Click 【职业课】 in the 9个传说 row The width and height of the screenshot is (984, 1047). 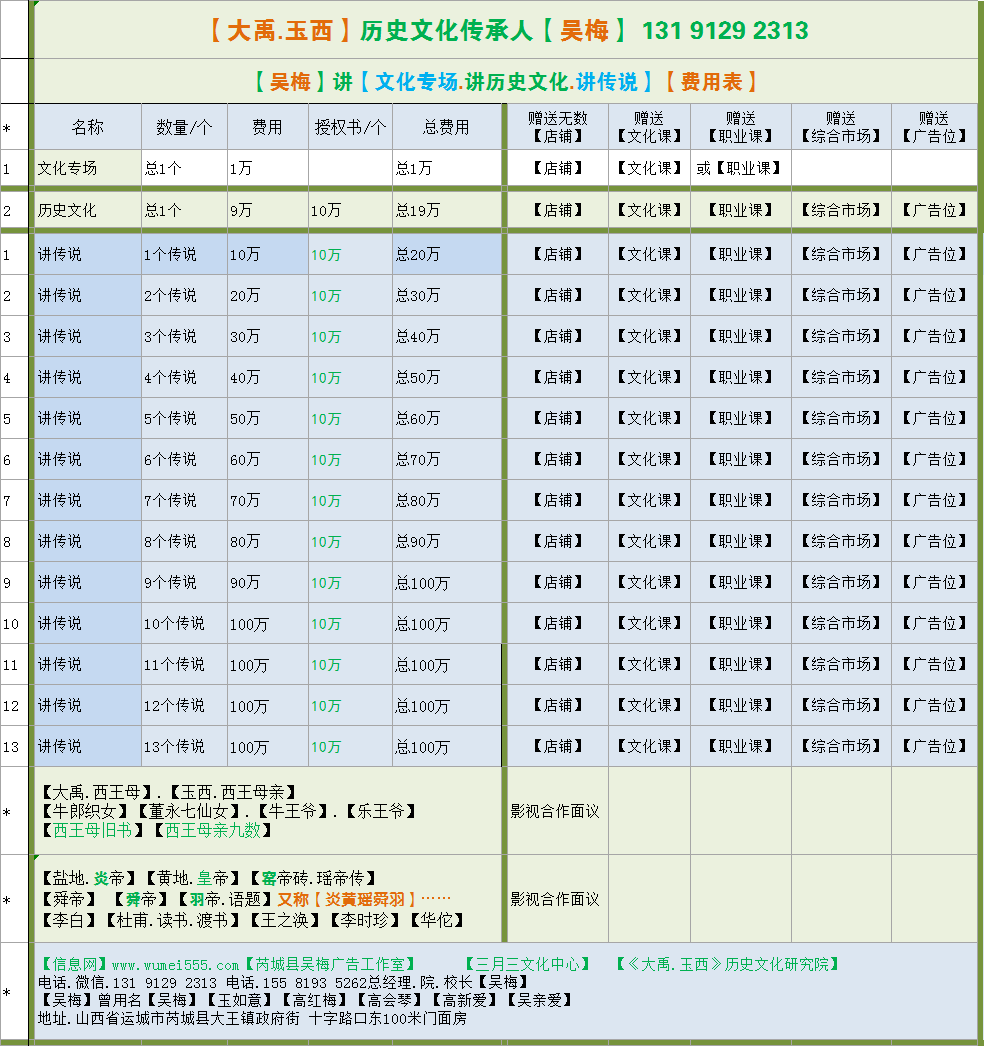pyautogui.click(x=741, y=582)
